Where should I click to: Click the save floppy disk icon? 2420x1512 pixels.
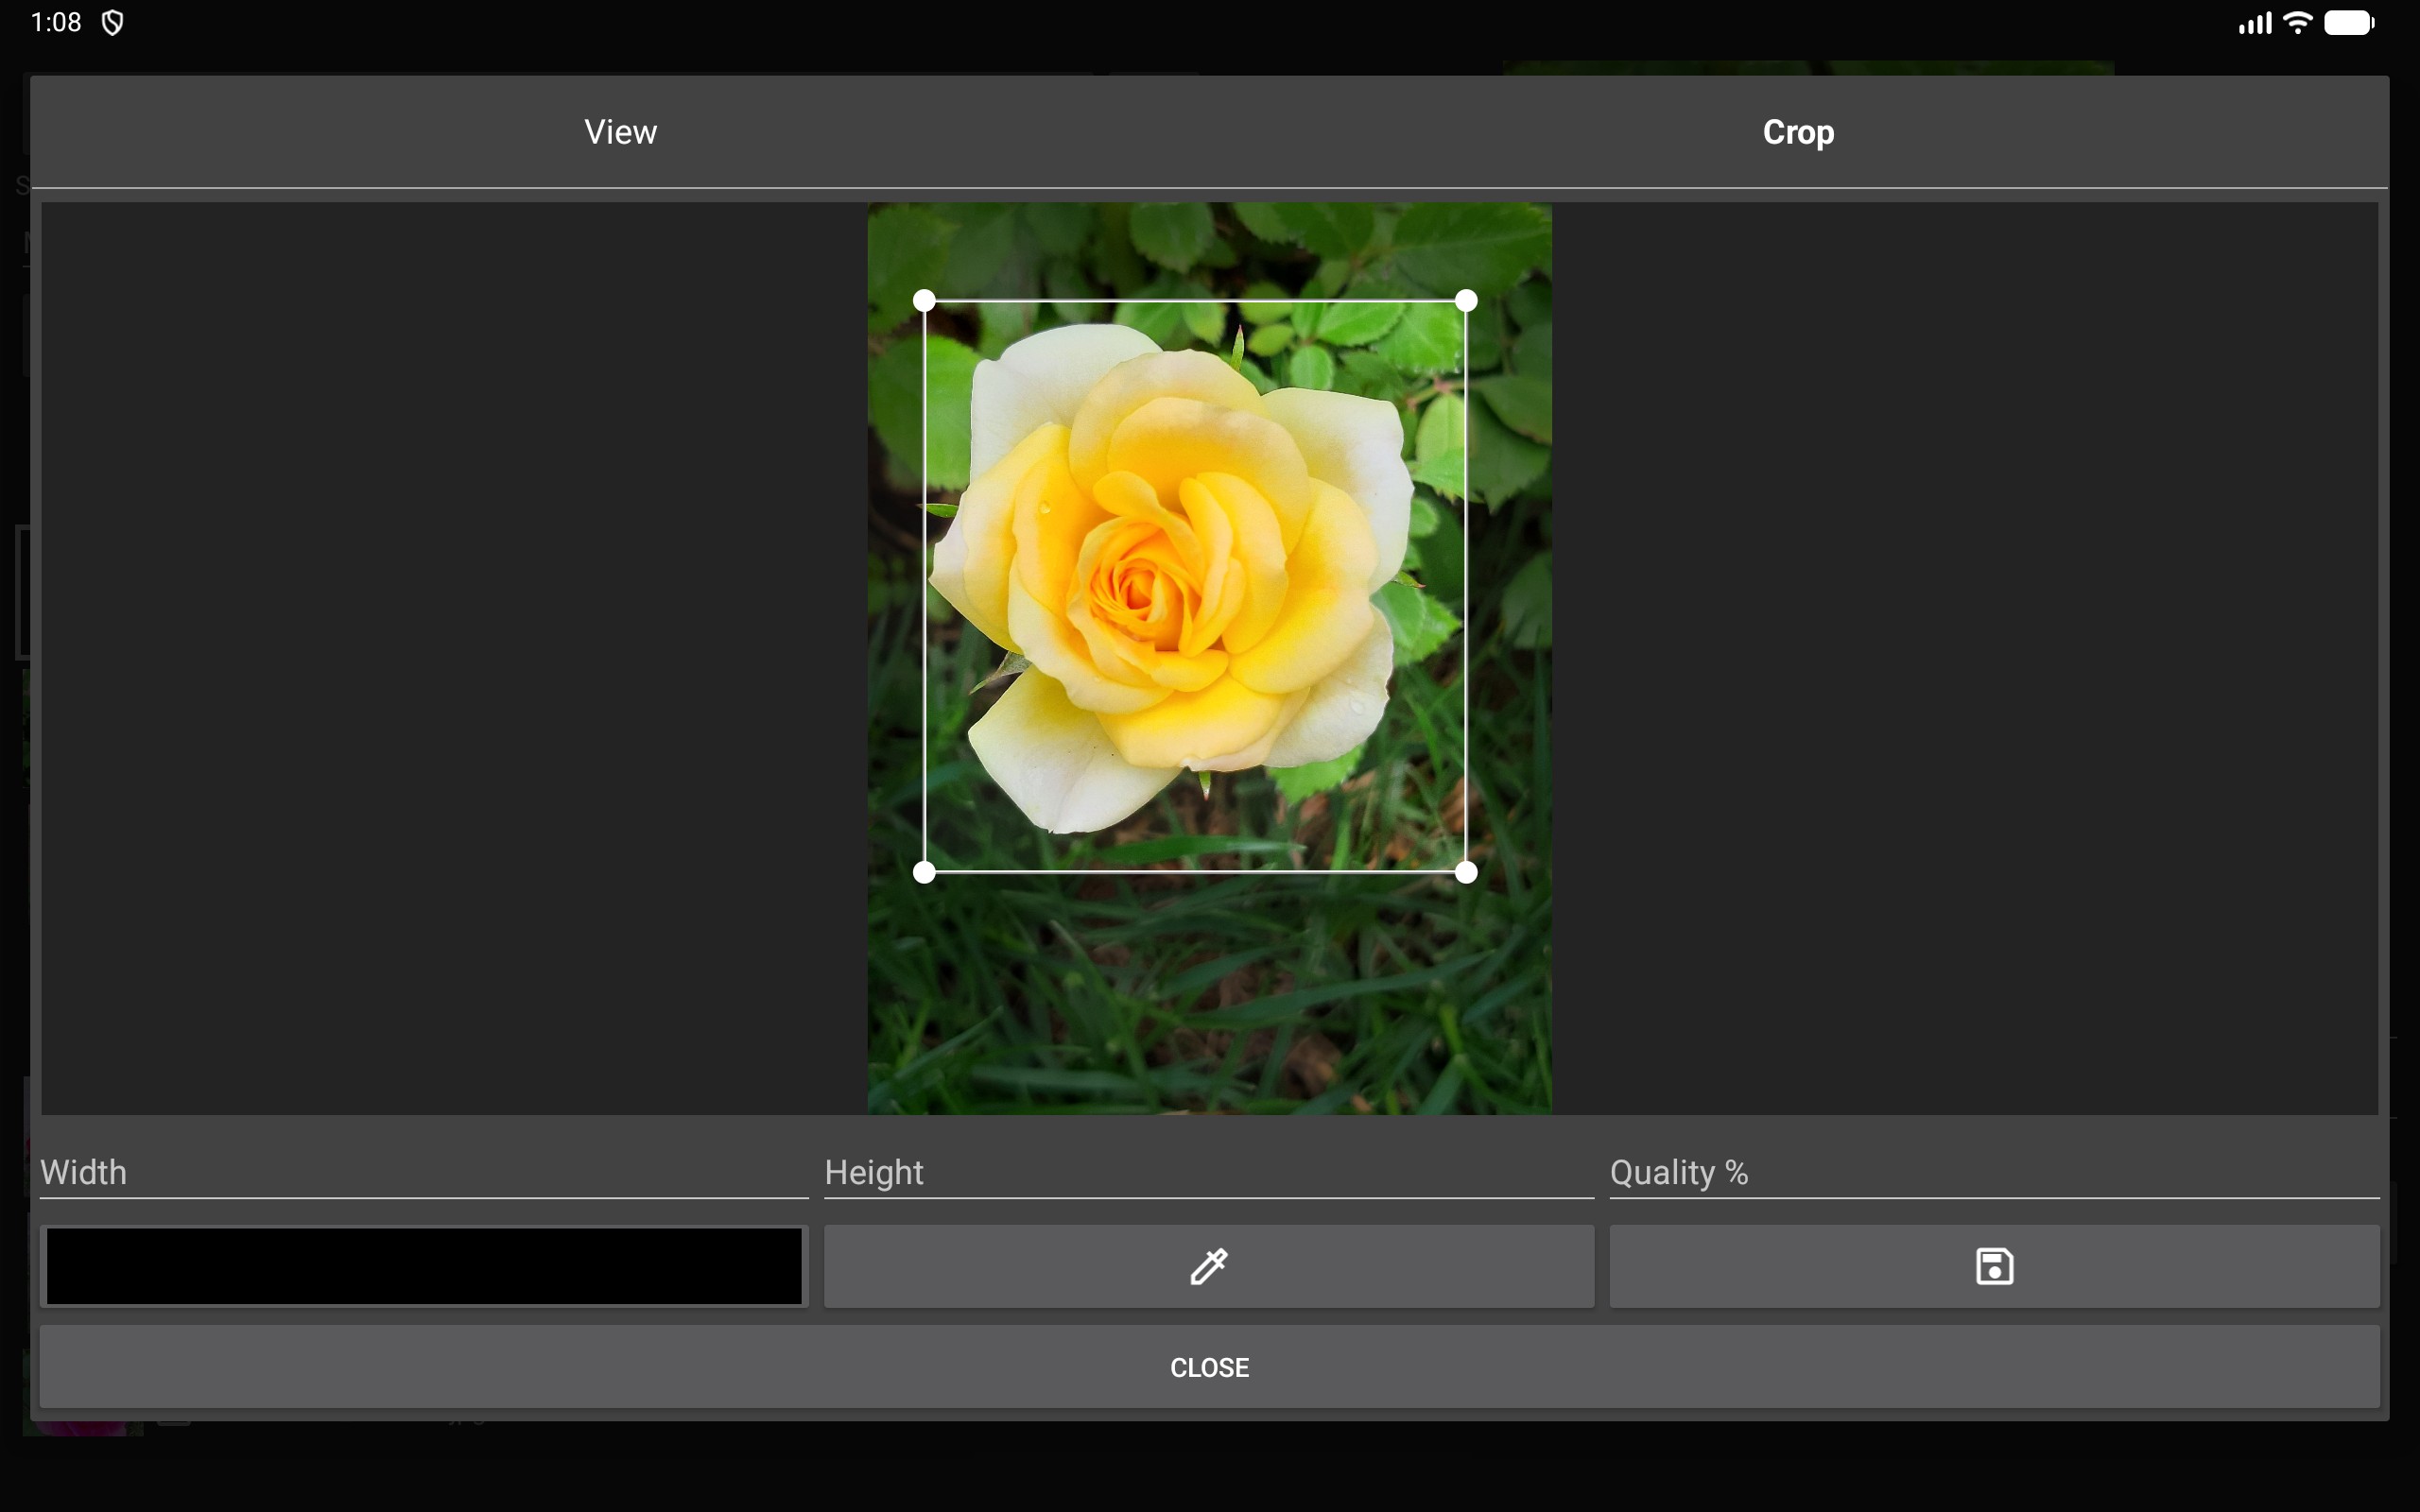point(1994,1266)
